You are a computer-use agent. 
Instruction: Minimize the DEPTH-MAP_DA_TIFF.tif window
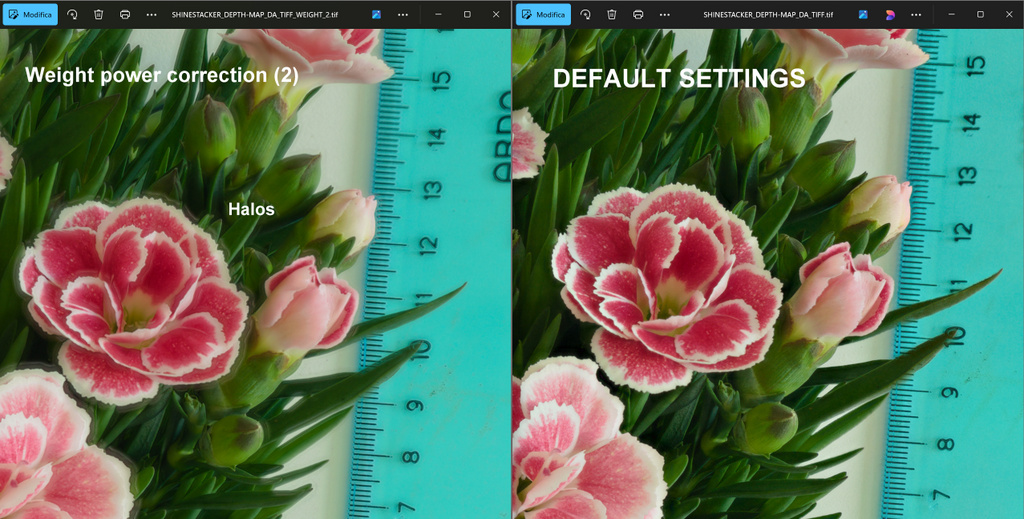click(x=952, y=14)
